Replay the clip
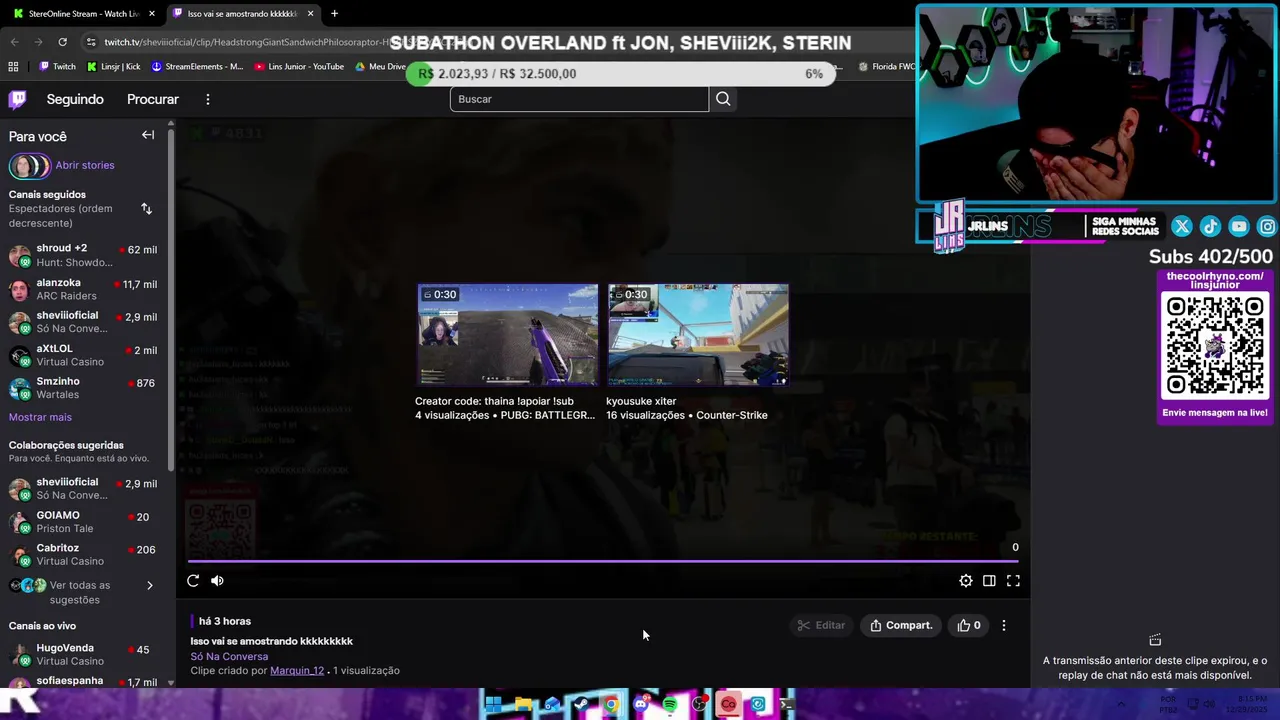1280x720 pixels. click(193, 581)
